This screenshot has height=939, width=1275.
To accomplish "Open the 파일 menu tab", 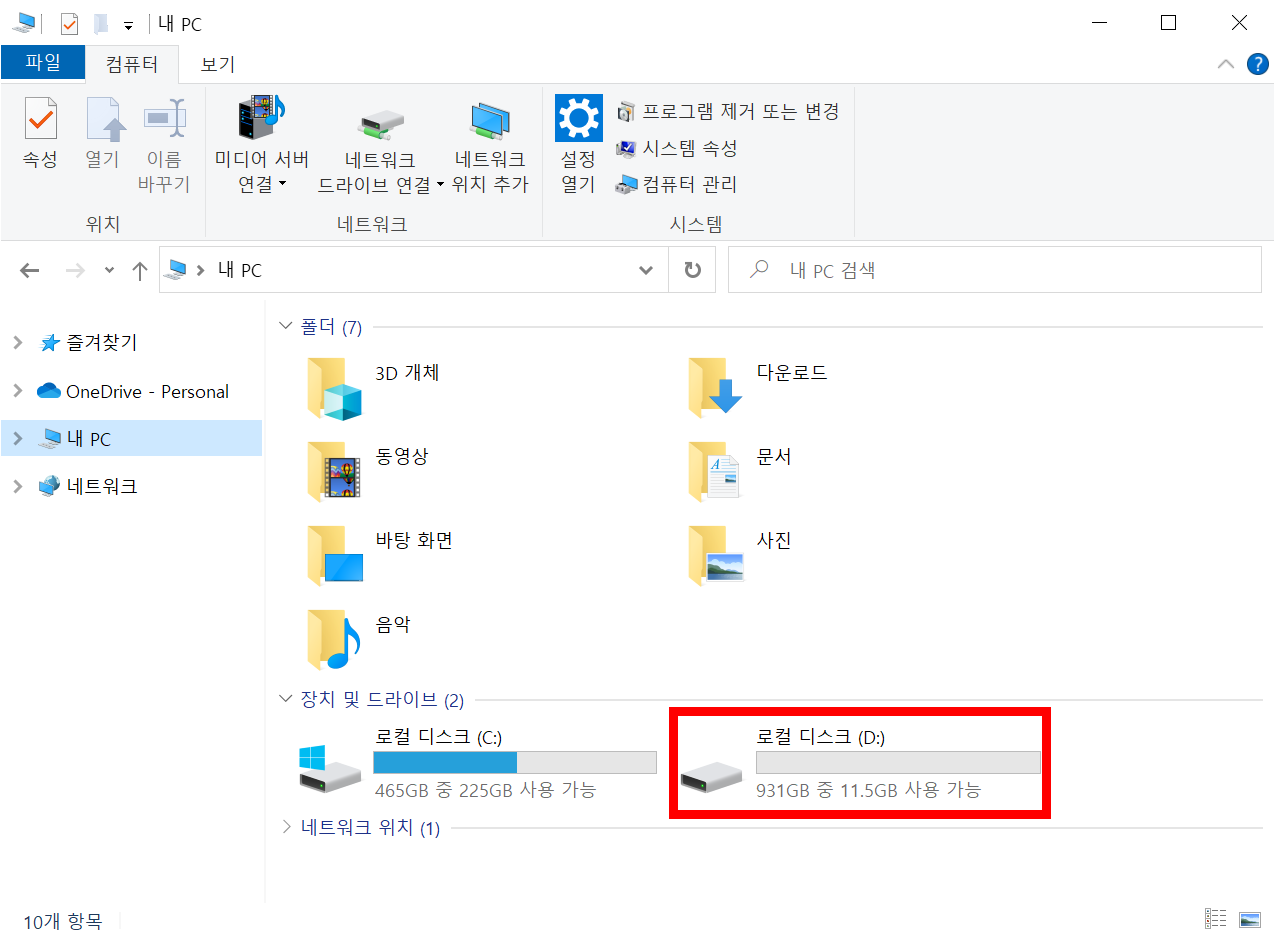I will pos(41,62).
